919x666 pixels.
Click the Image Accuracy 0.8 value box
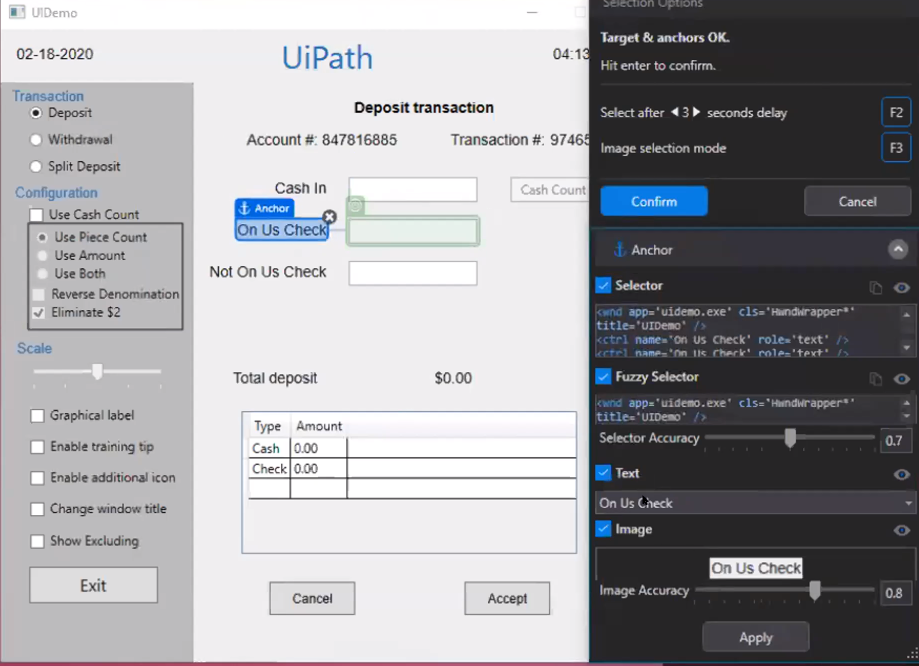(x=894, y=593)
